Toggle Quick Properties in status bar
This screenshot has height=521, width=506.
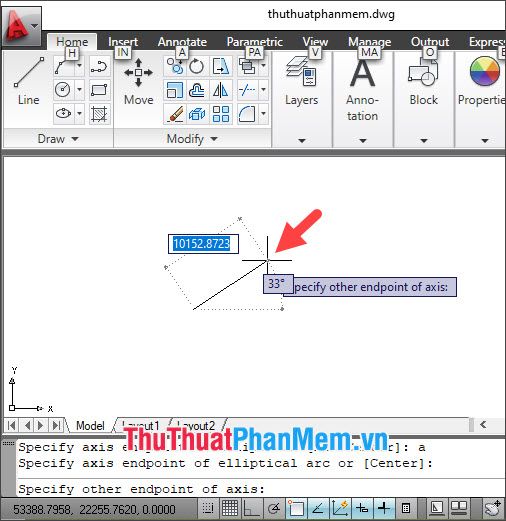[x=406, y=508]
